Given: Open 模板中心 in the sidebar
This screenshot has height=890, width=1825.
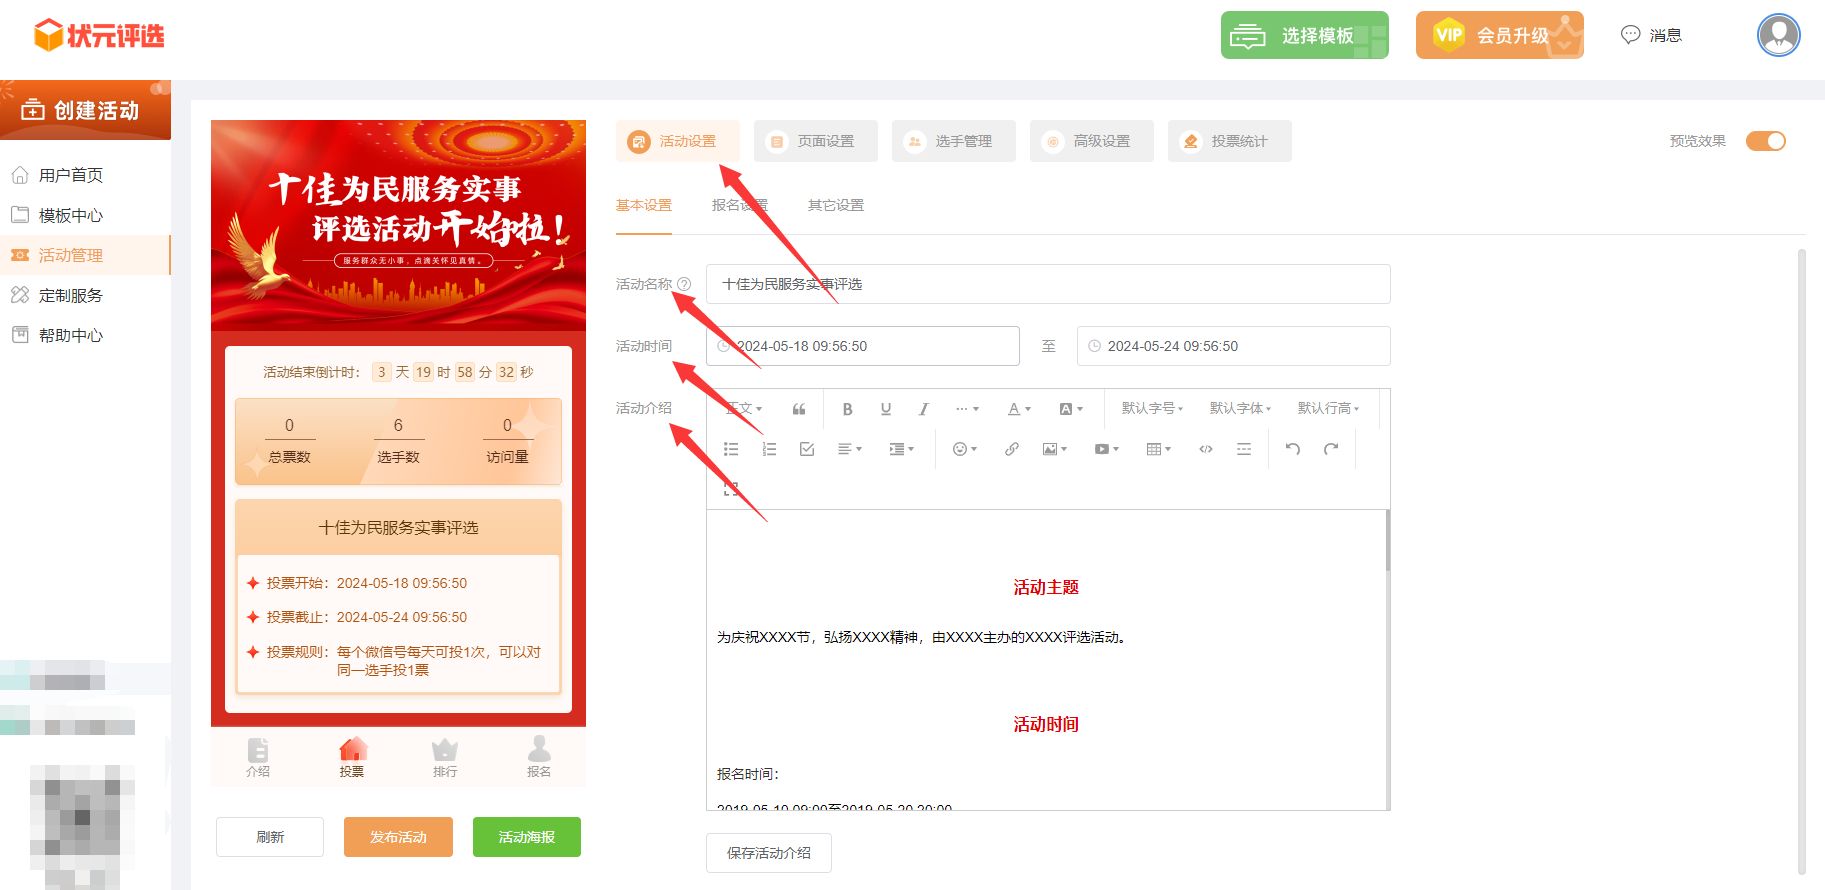Looking at the screenshot, I should pos(70,215).
